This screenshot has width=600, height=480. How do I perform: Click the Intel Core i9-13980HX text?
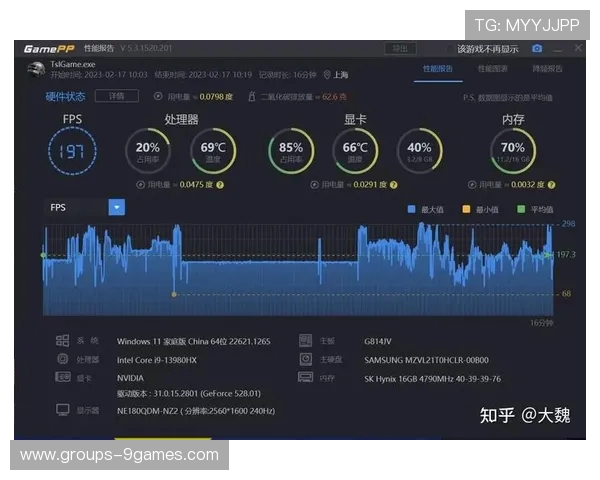[x=157, y=360]
